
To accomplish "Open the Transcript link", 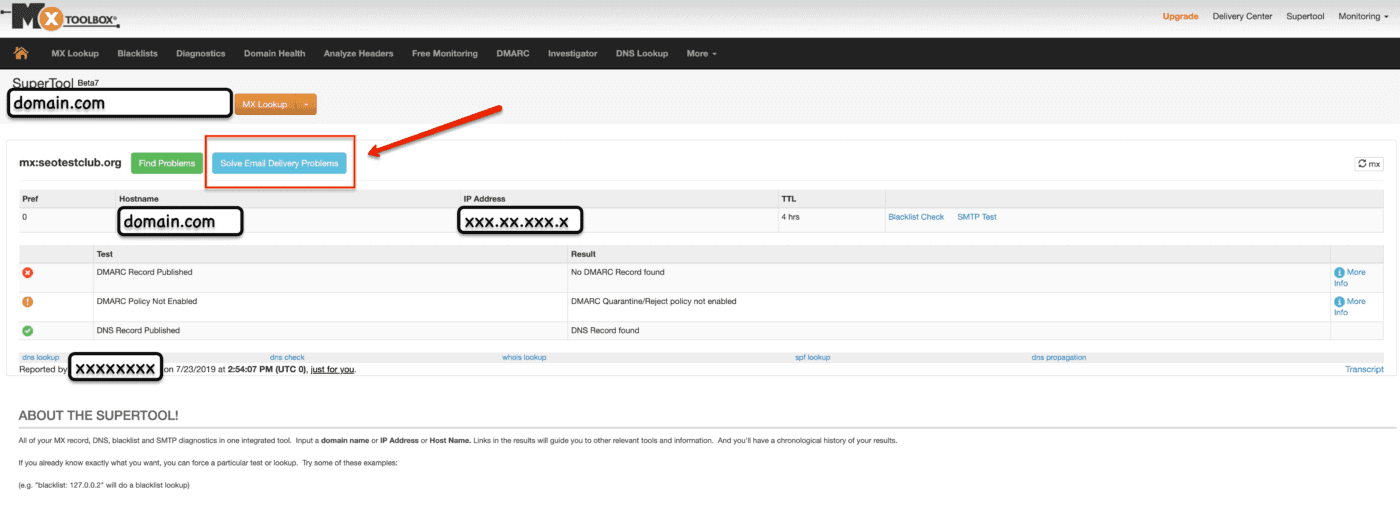I will (x=1364, y=369).
